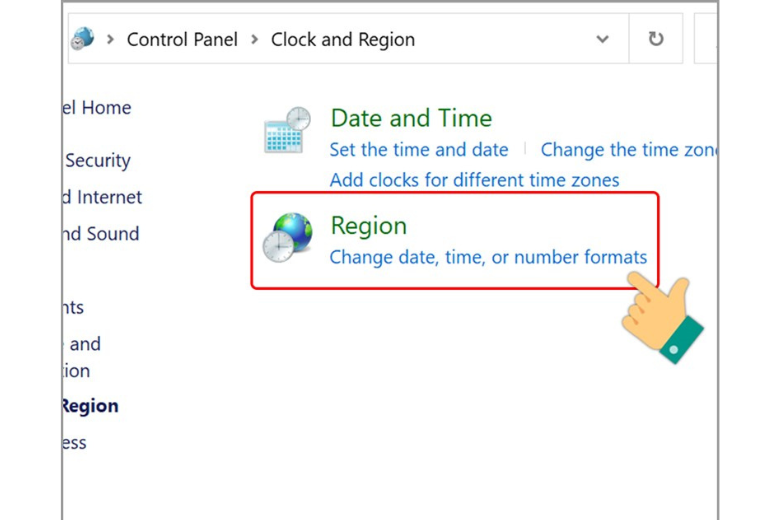Open the Sound category in sidebar

pos(101,234)
